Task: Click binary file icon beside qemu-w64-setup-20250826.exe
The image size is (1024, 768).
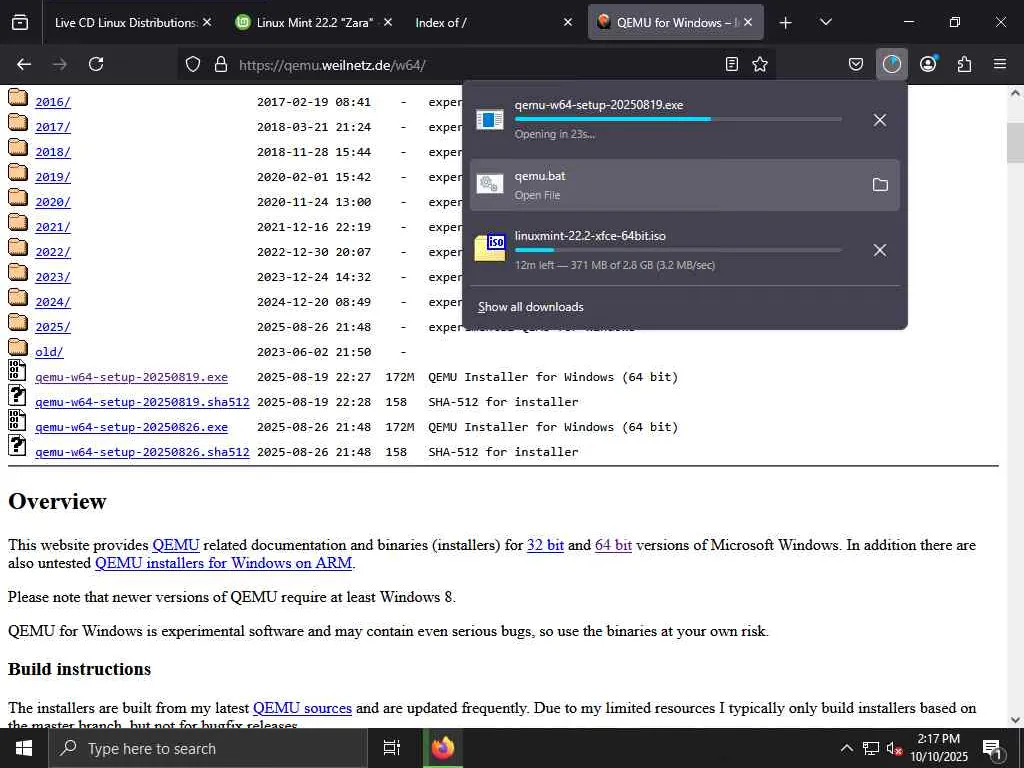Action: click(17, 420)
